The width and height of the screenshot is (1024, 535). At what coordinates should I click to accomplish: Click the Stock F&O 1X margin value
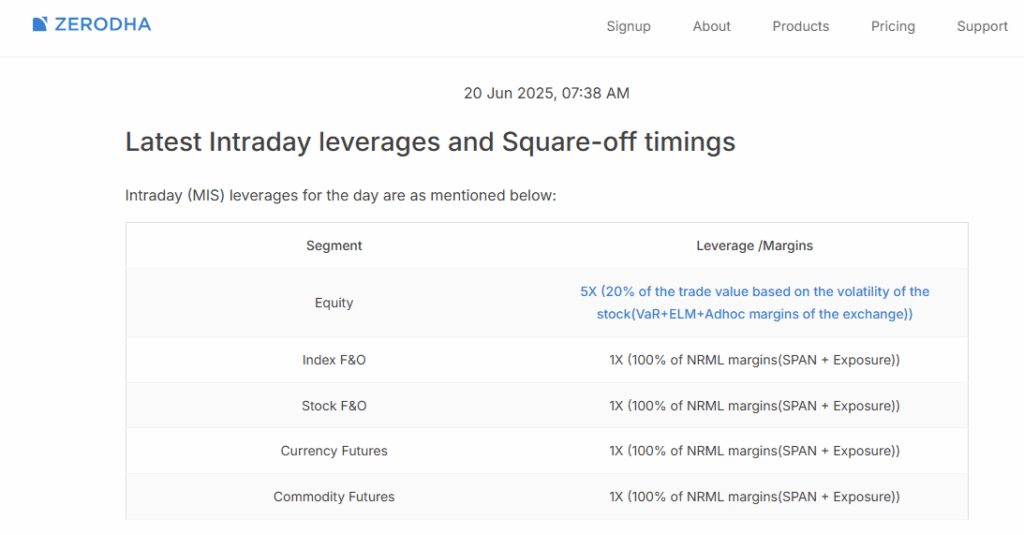click(754, 406)
